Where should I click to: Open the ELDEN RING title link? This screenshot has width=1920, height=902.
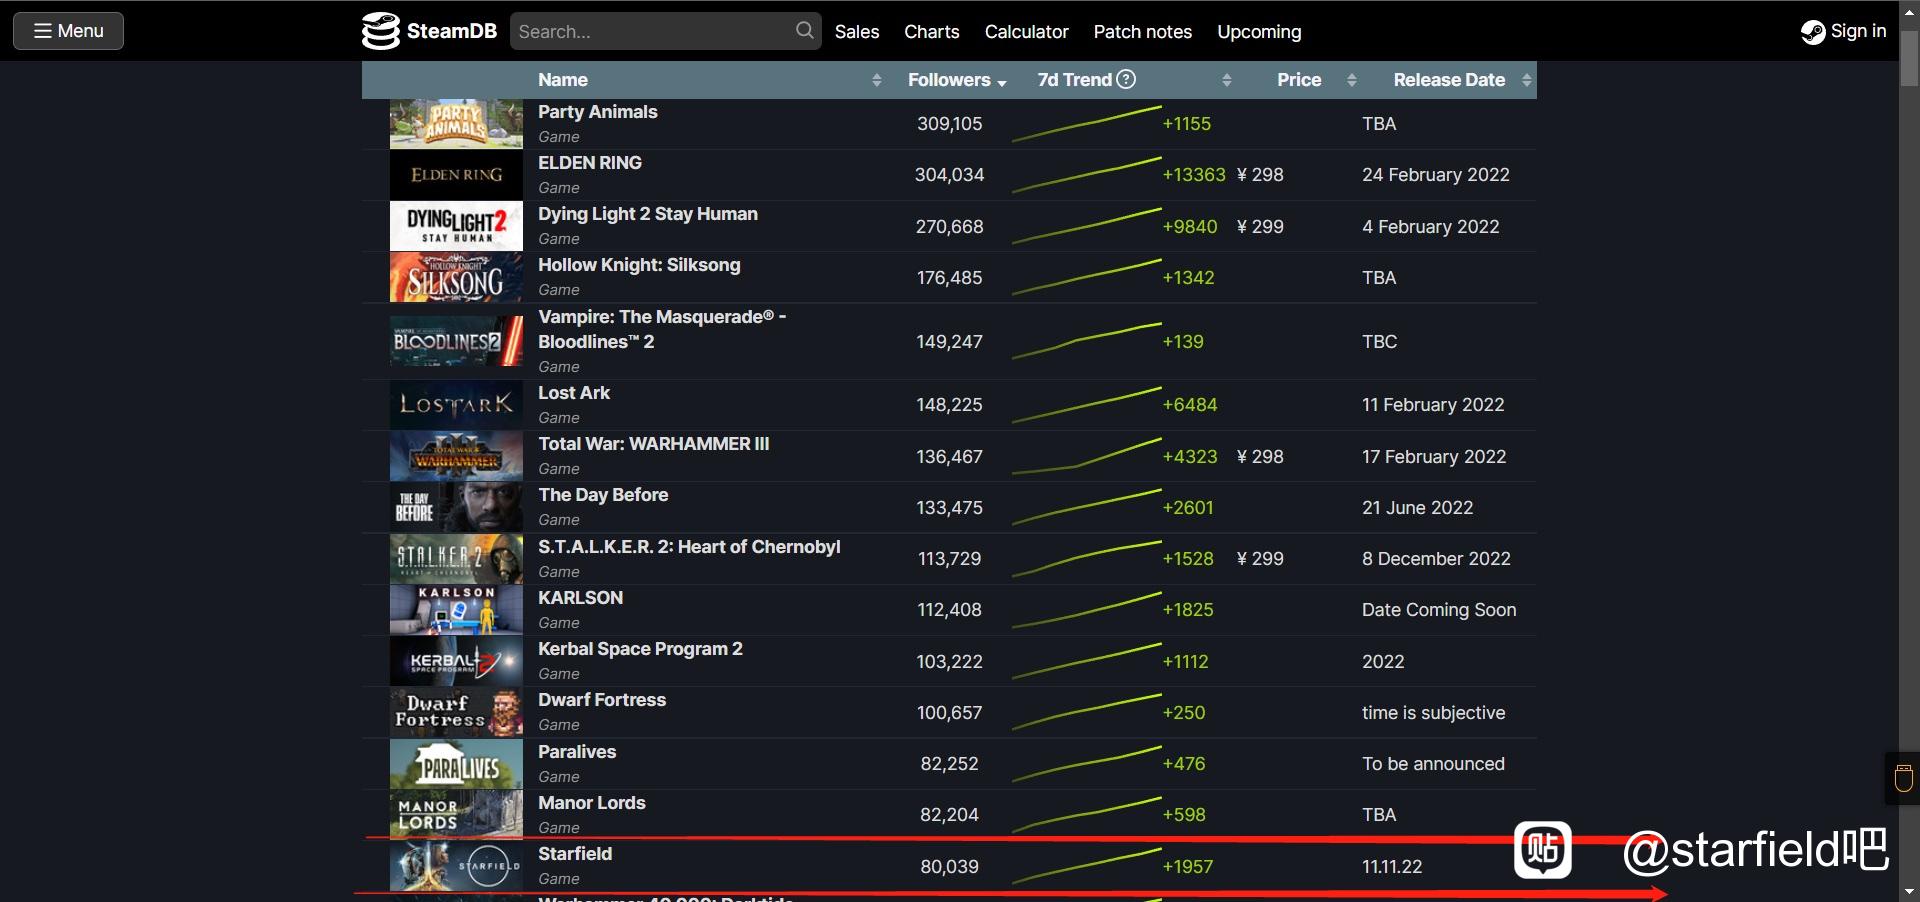pos(590,163)
